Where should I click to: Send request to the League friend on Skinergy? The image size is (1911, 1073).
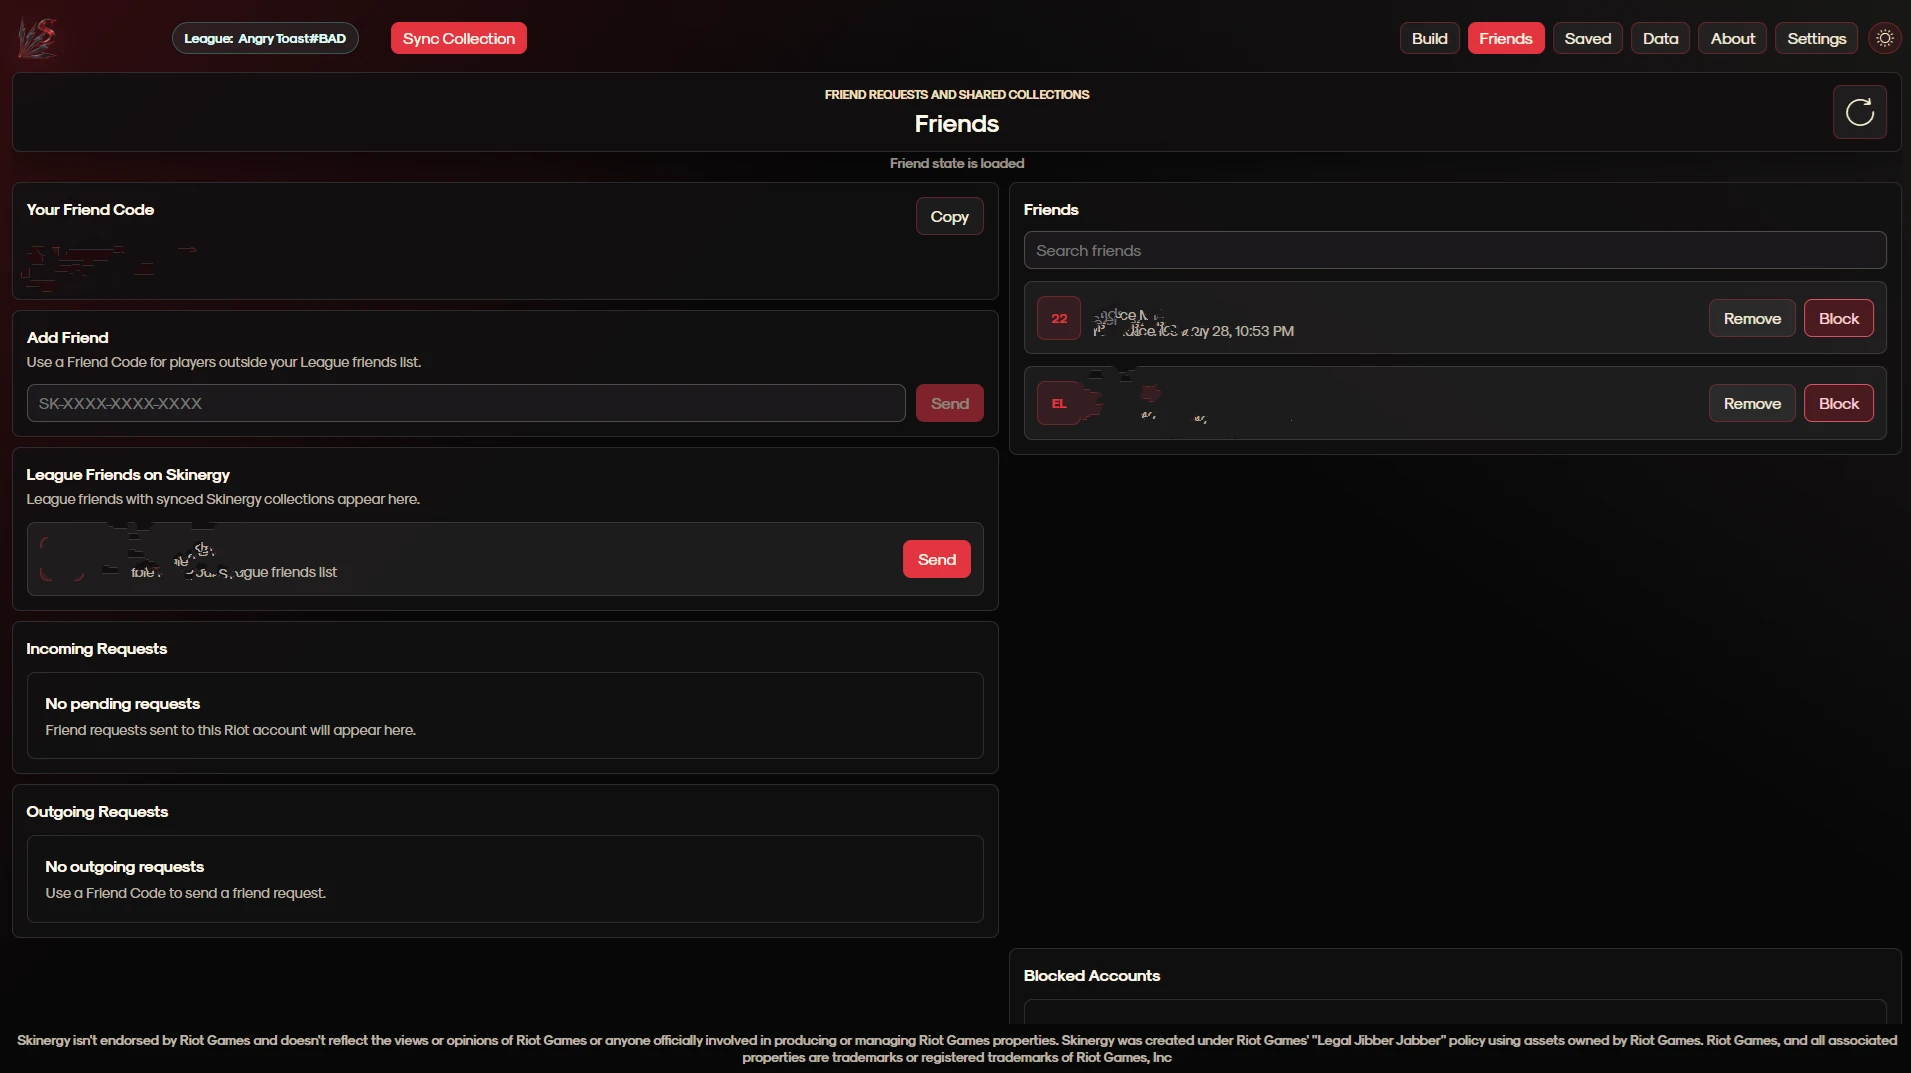point(937,559)
